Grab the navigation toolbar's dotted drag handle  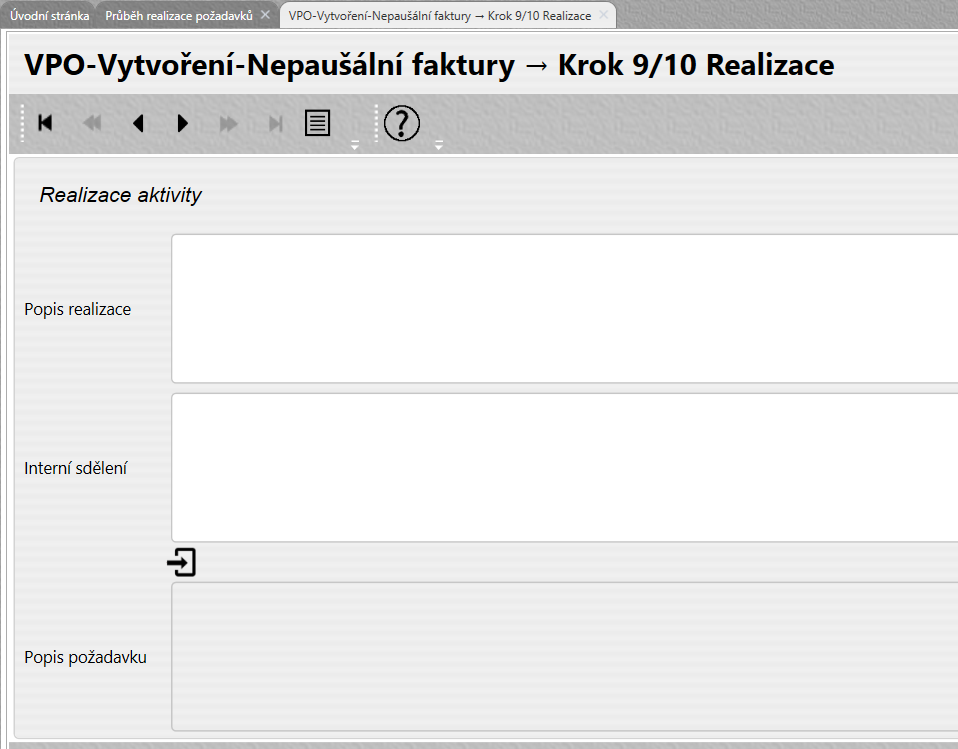click(x=22, y=123)
